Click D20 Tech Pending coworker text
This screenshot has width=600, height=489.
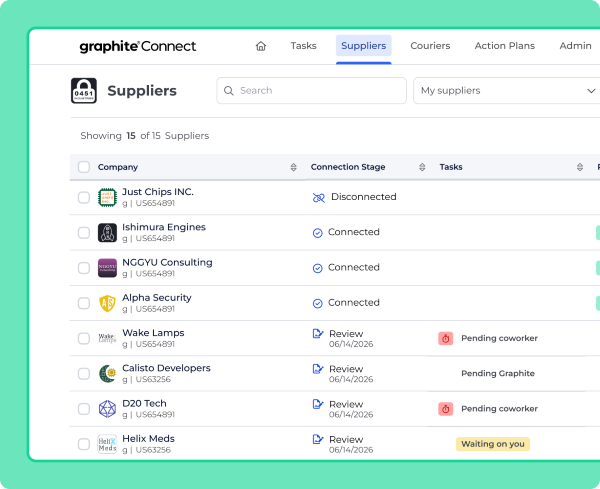[499, 409]
